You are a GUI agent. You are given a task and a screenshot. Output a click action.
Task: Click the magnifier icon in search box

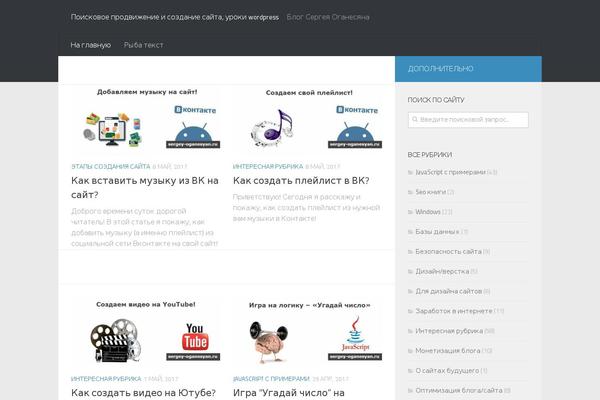click(415, 119)
